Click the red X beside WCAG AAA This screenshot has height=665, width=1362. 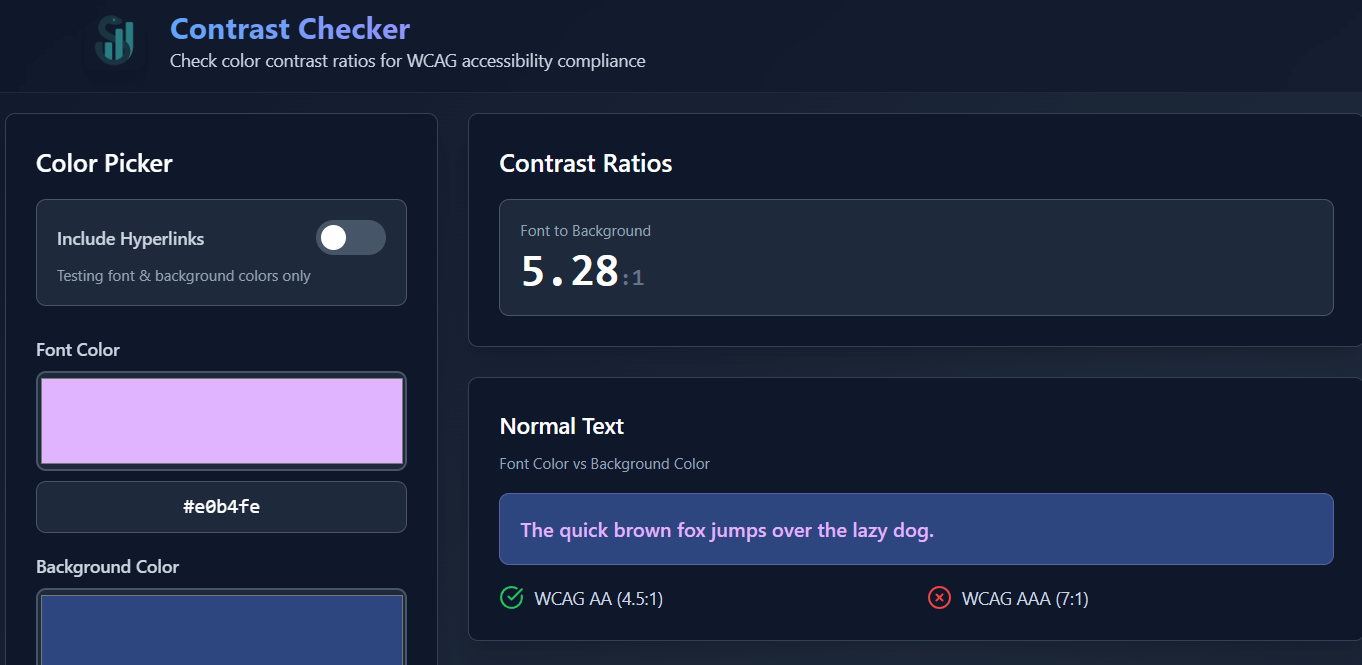click(939, 598)
